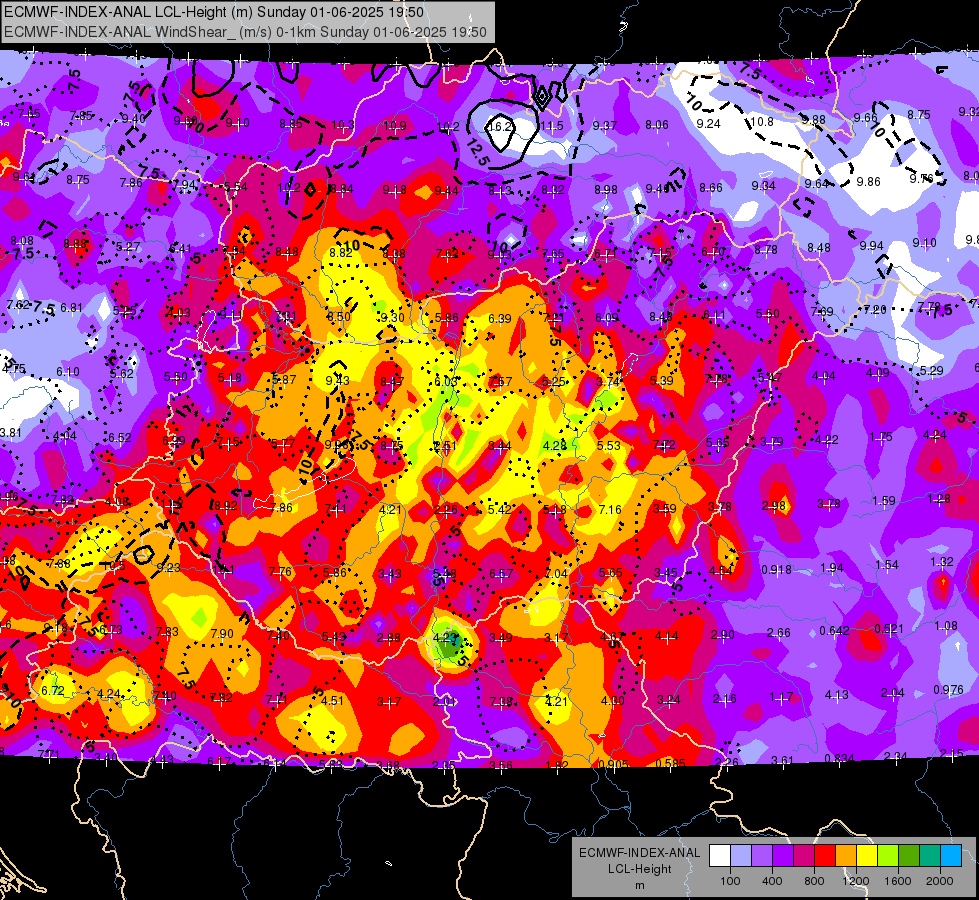Click the 800 label on the legend scale
The image size is (979, 900).
tap(814, 881)
